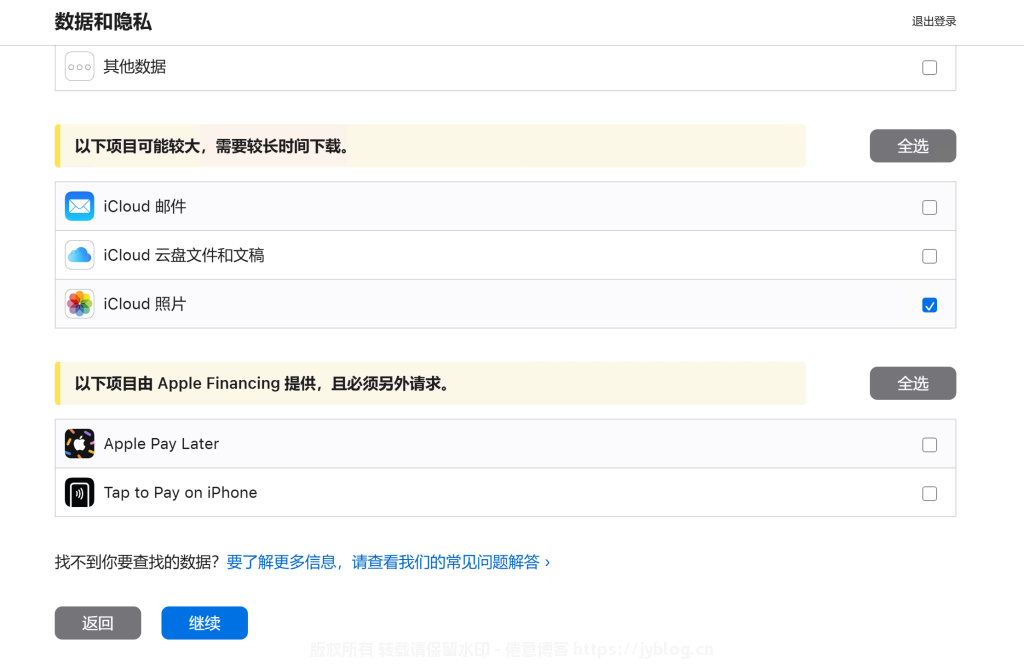This screenshot has height=669, width=1024.
Task: Click the iCloud 照片 photos icon
Action: coord(80,304)
